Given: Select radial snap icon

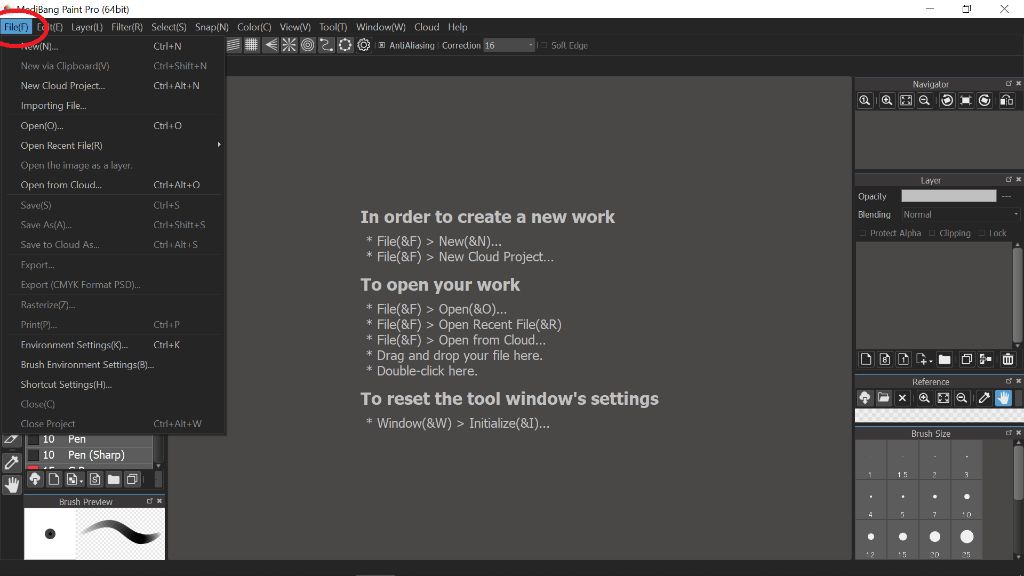Looking at the screenshot, I should (x=289, y=45).
